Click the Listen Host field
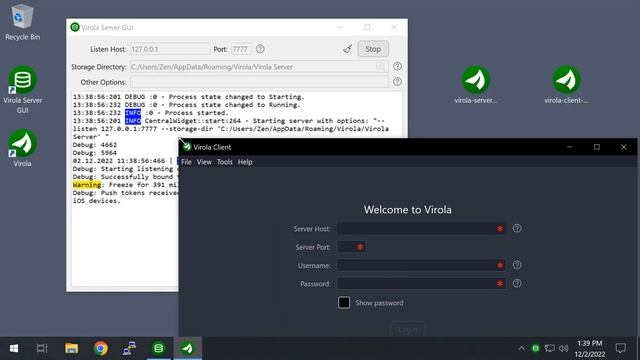This screenshot has height=360, width=640. [170, 49]
